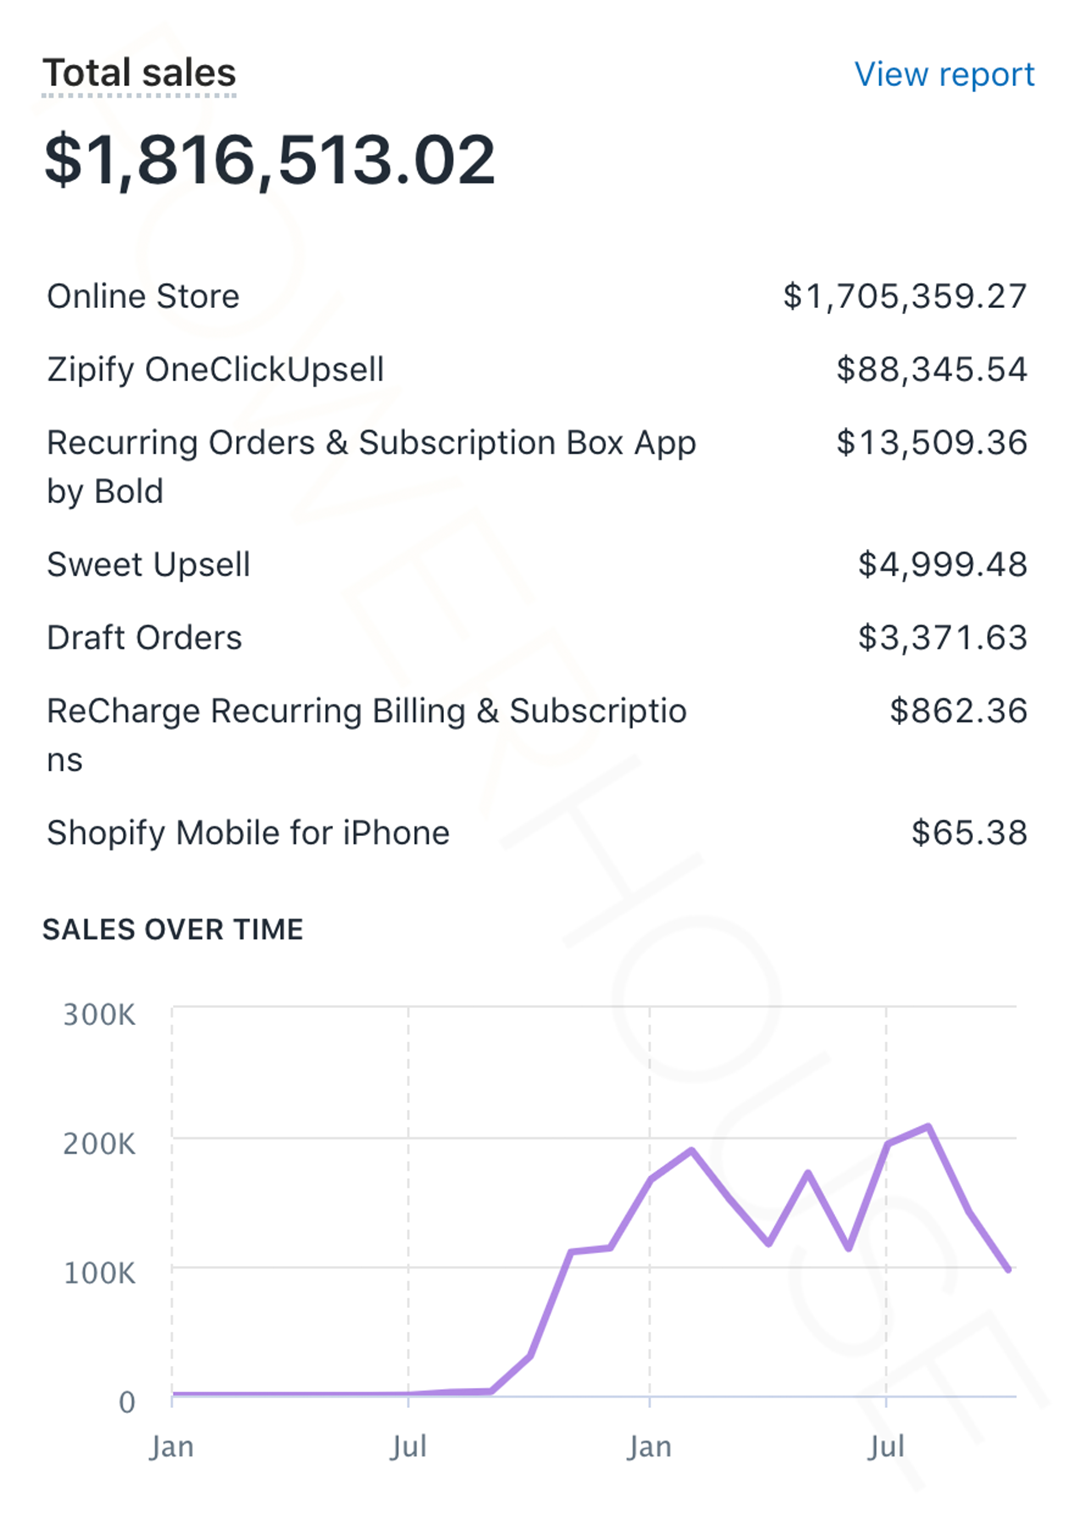Click the Total sales heading
Image resolution: width=1080 pixels, height=1513 pixels.
point(139,73)
